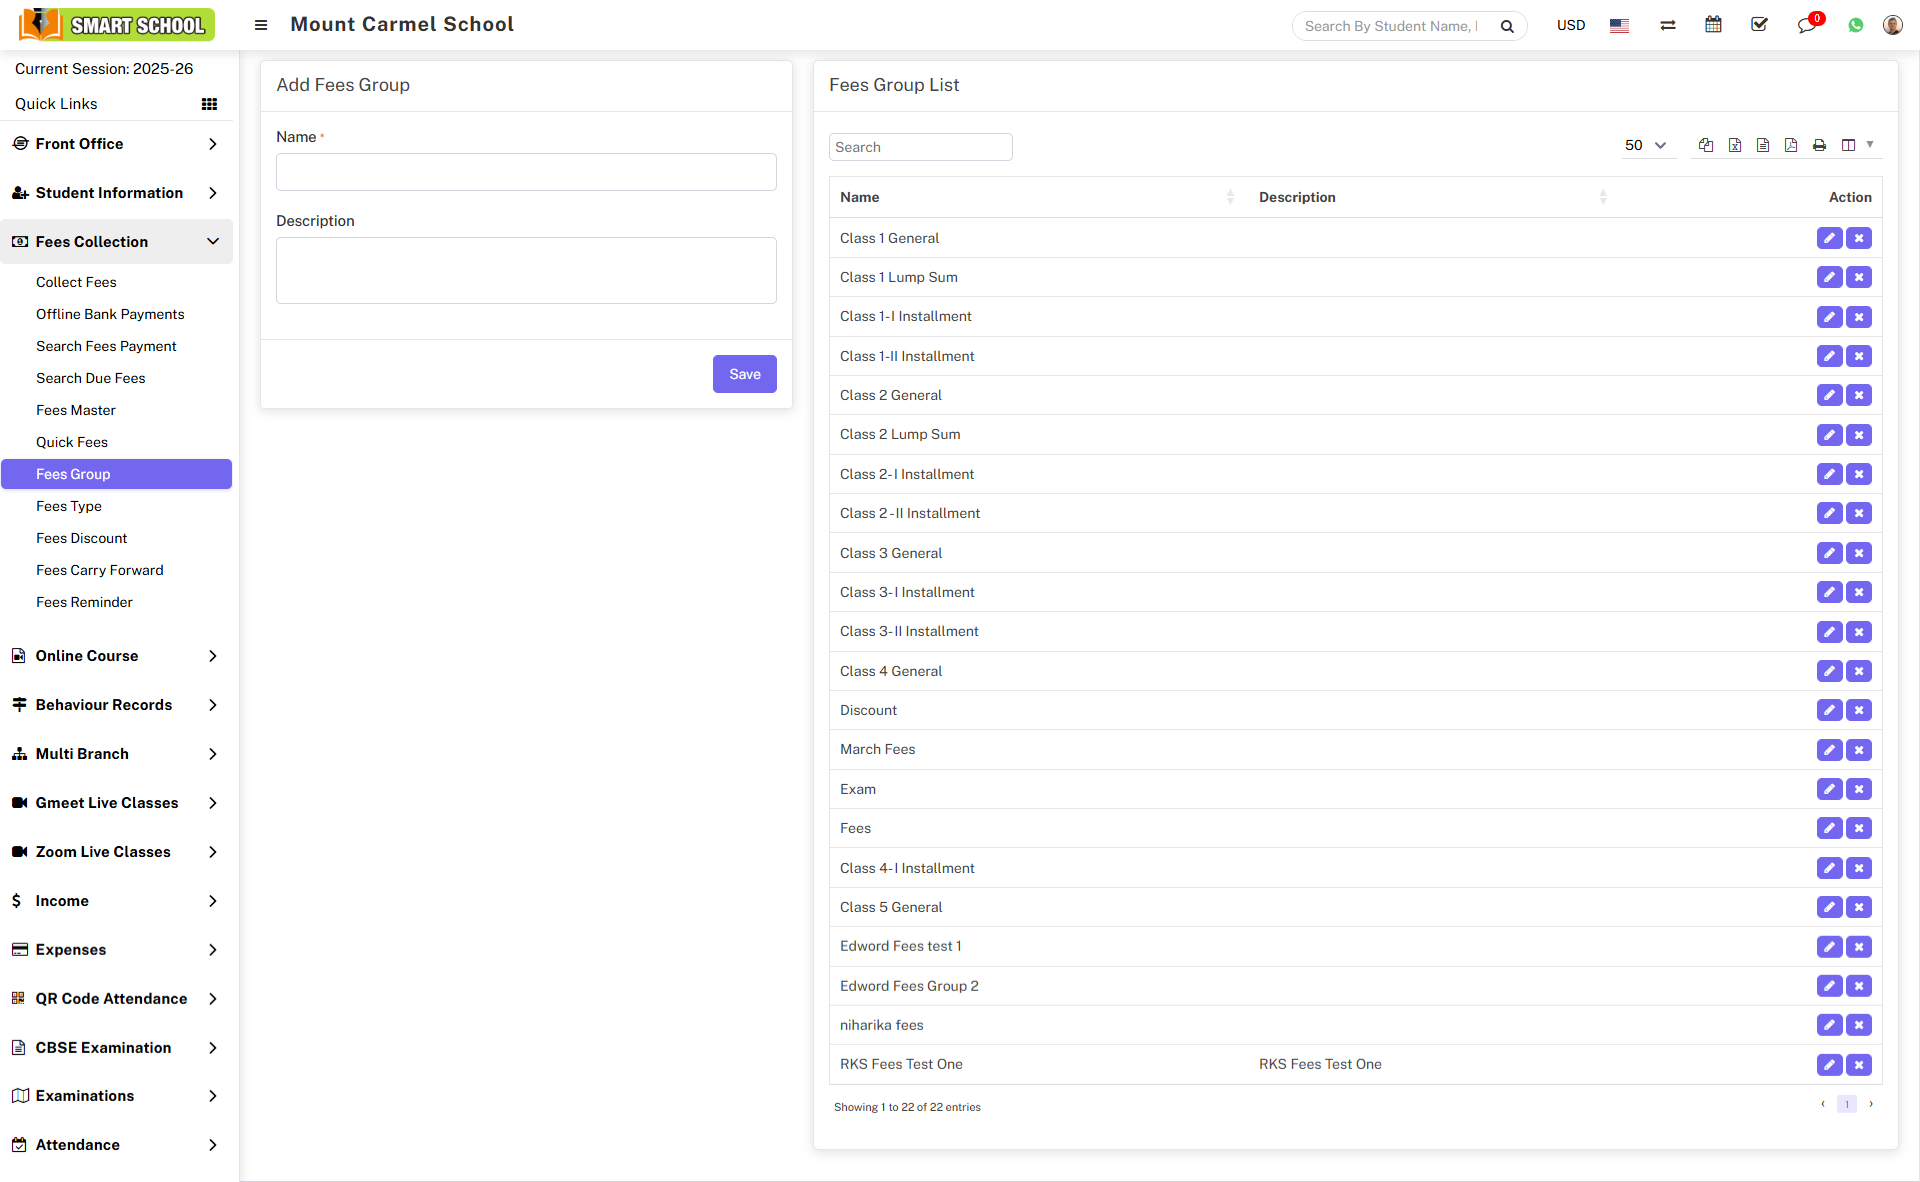The width and height of the screenshot is (1920, 1182).
Task: Open the task checklist icon in header
Action: [x=1759, y=25]
